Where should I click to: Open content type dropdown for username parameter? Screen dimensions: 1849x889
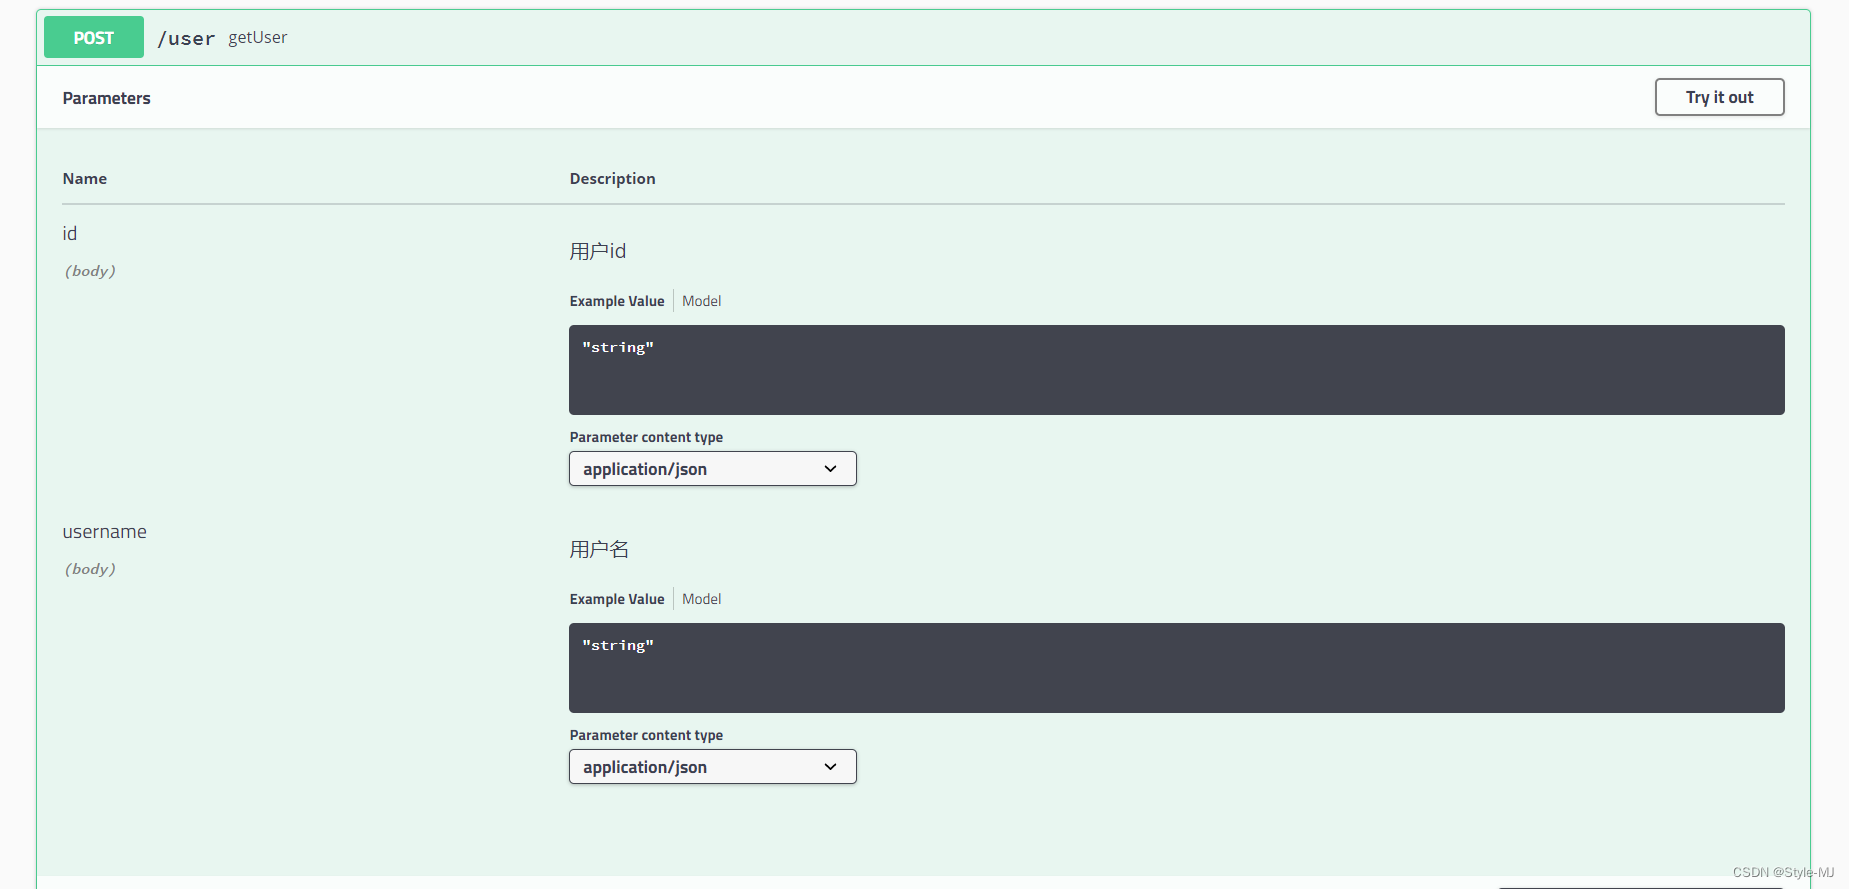click(712, 767)
